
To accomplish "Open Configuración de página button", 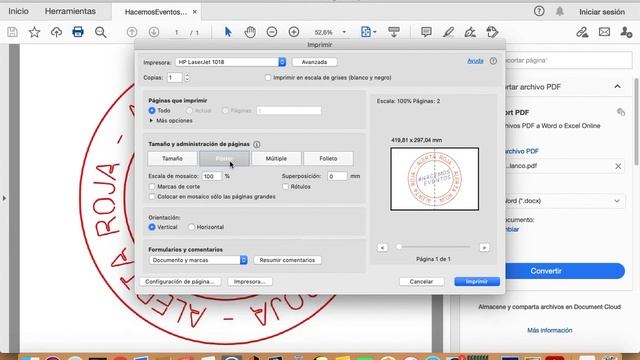I will coord(180,282).
